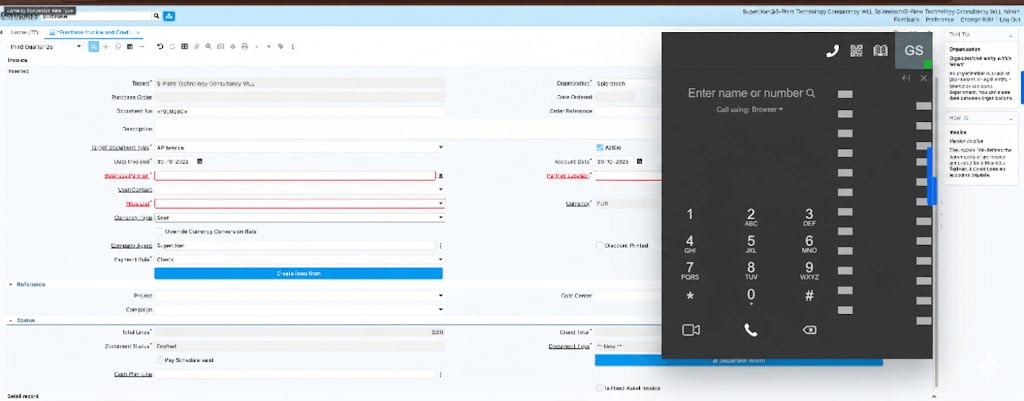
Task: Open the Price List dropdown
Action: 441,203
